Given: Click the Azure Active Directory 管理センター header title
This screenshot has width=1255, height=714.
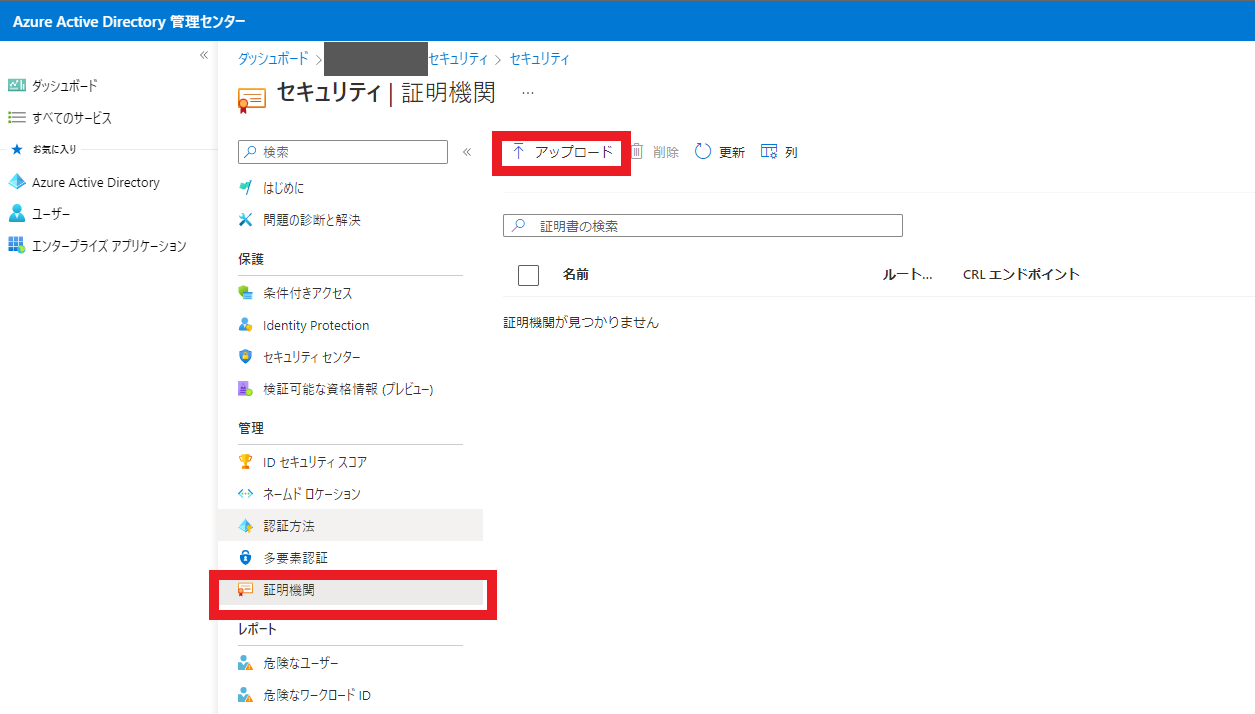Looking at the screenshot, I should click(129, 22).
